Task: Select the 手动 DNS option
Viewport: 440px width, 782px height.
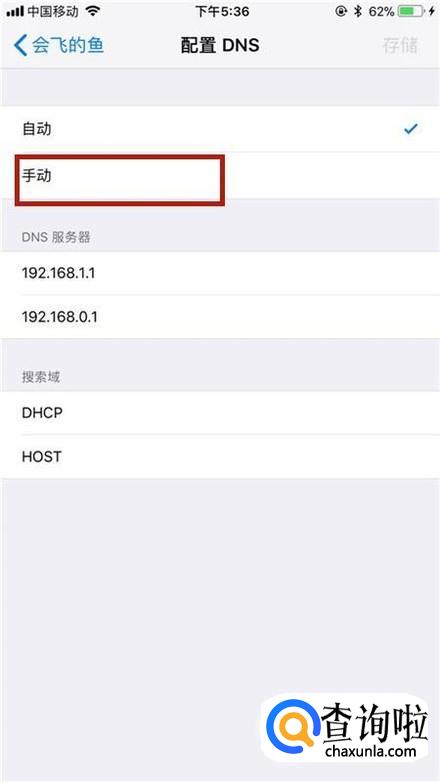Action: click(x=220, y=176)
